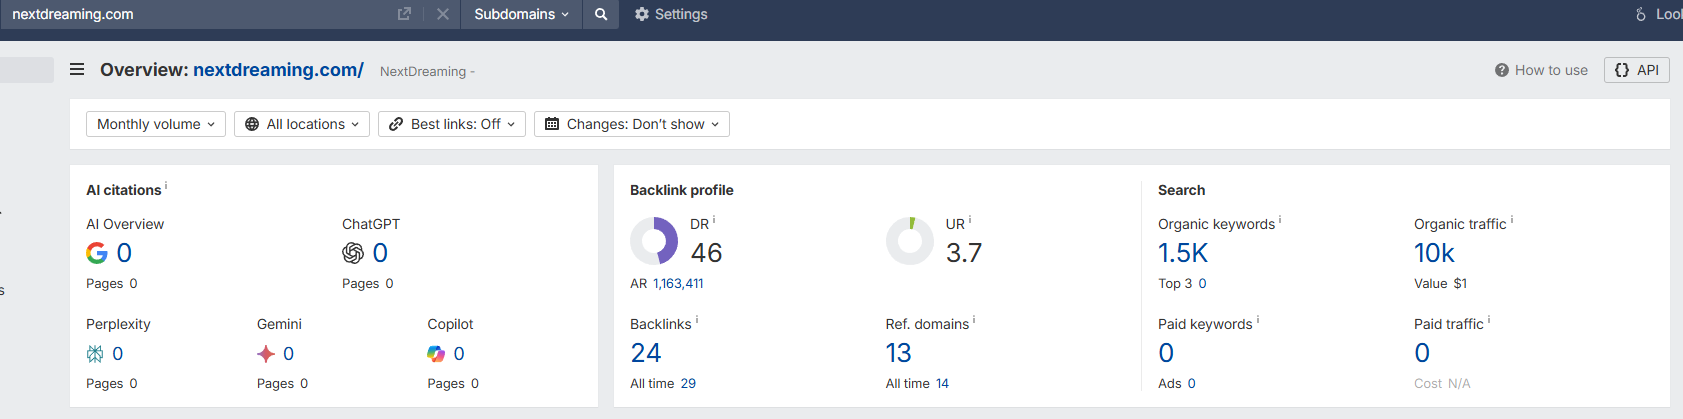Viewport: 1683px width, 419px height.
Task: Toggle the Best links: Off option
Action: coord(452,124)
